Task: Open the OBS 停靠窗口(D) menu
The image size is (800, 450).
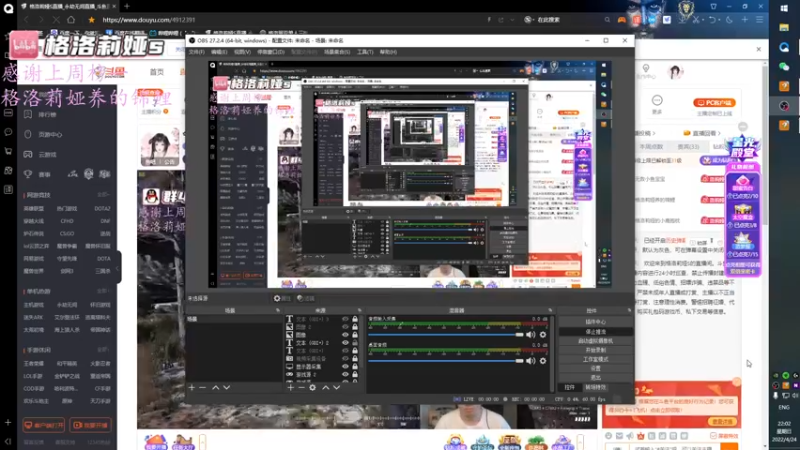Action: pos(270,52)
